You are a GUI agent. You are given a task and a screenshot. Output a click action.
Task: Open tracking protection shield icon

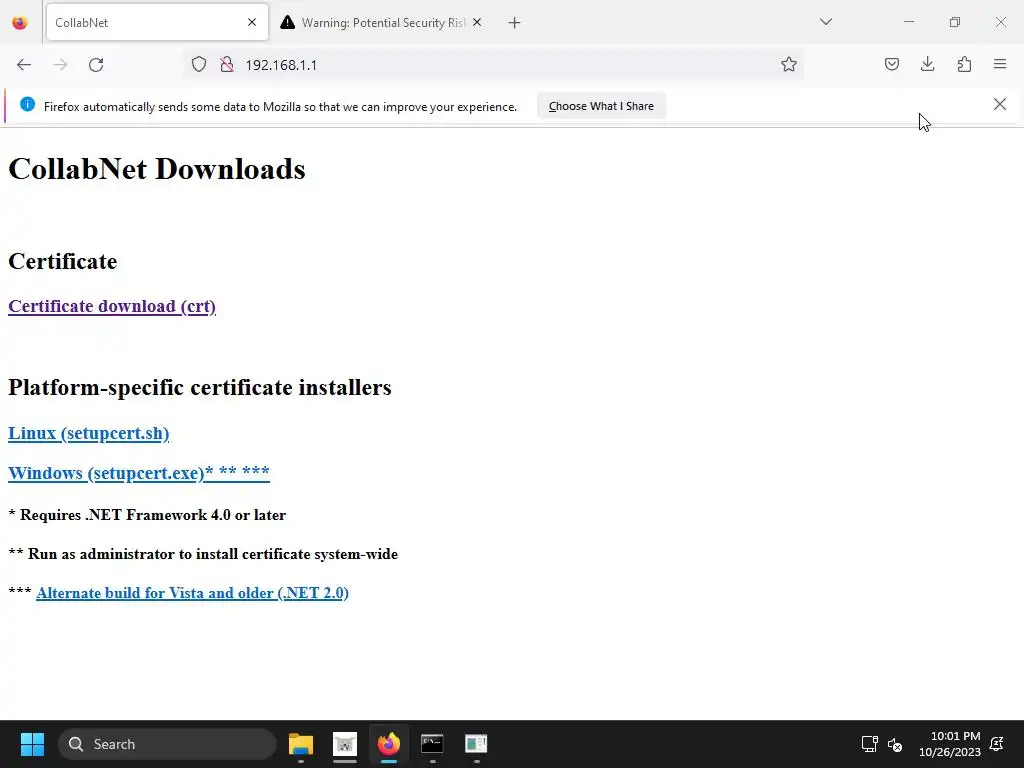click(x=199, y=64)
